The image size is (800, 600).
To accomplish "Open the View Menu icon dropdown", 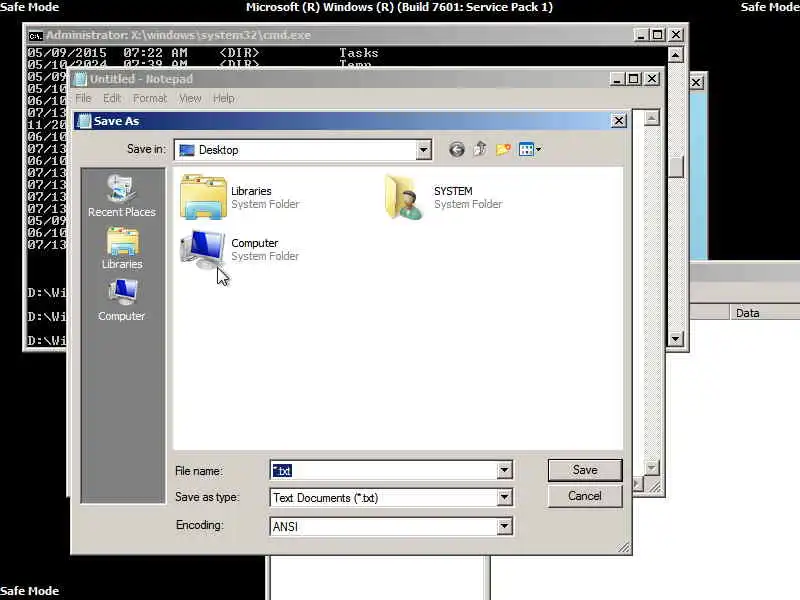I will [x=530, y=149].
